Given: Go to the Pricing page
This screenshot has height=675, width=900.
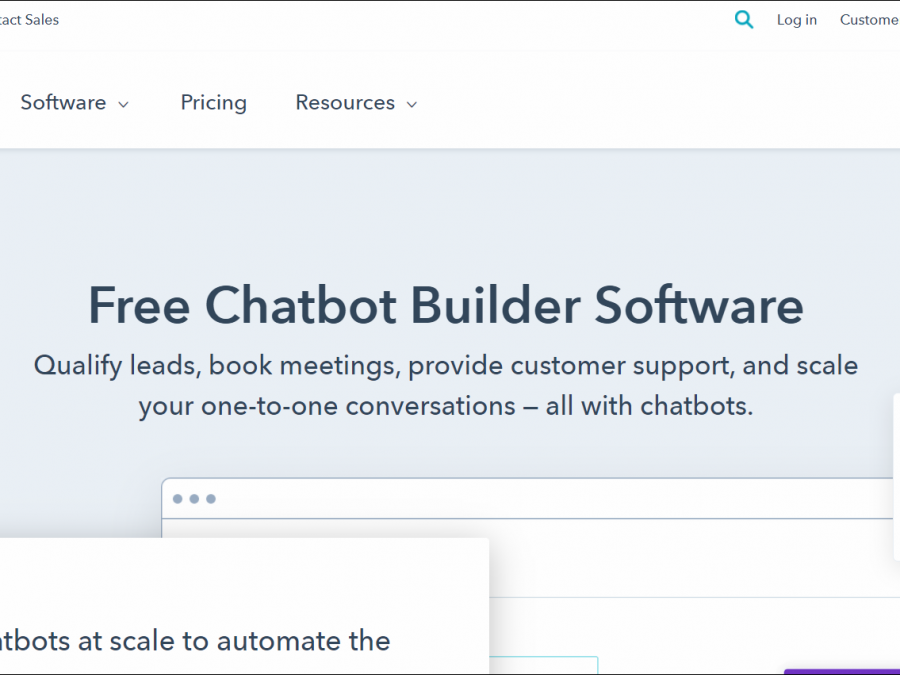Looking at the screenshot, I should [213, 103].
